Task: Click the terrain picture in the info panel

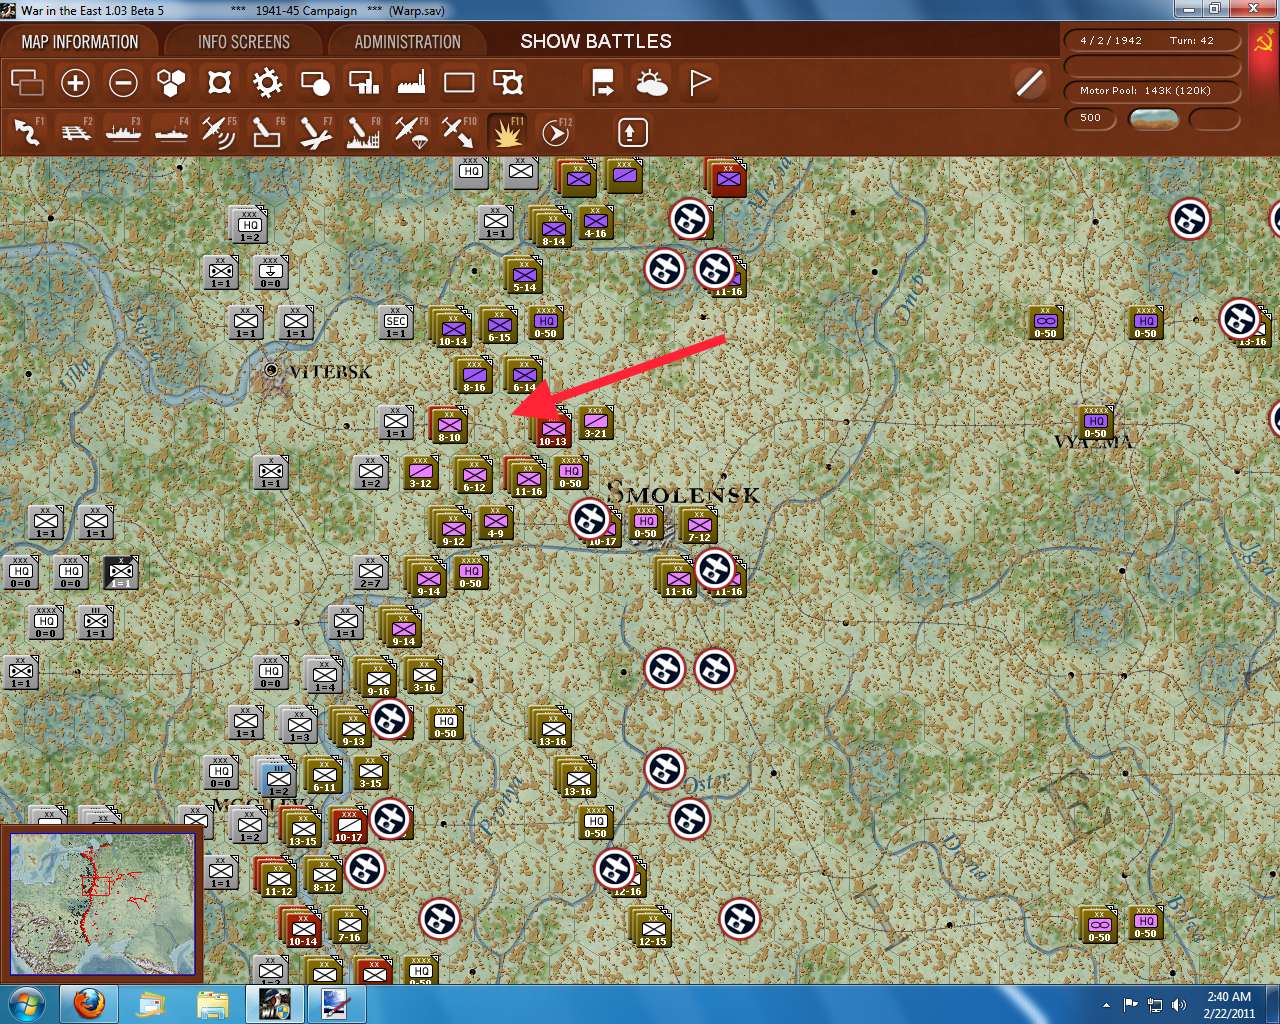Action: point(1153,118)
